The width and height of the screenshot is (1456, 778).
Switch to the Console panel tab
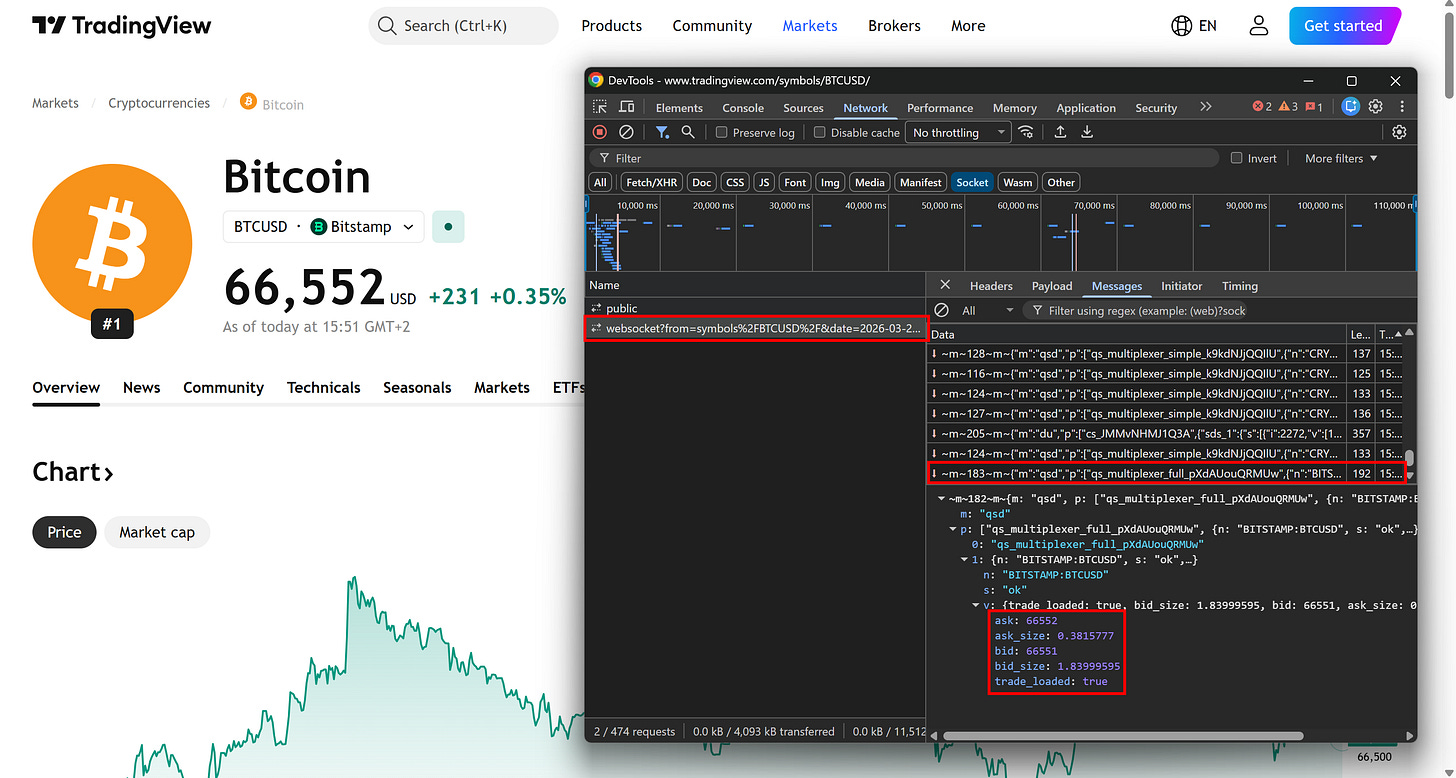743,108
